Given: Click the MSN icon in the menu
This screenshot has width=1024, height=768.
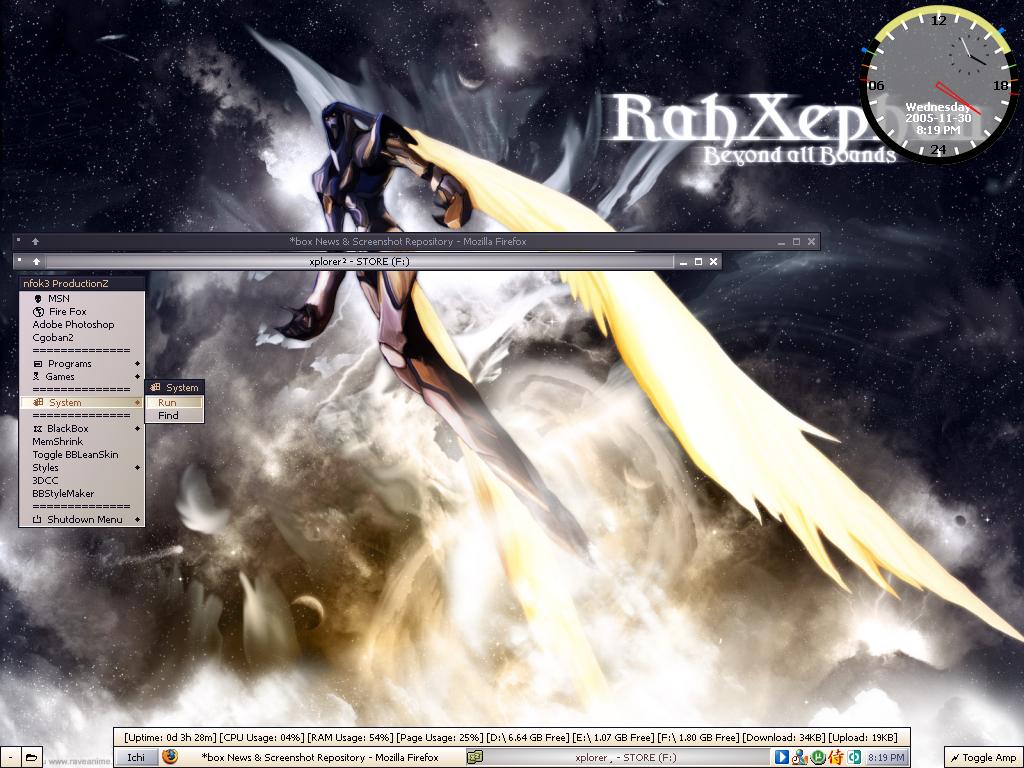Looking at the screenshot, I should click(x=38, y=298).
